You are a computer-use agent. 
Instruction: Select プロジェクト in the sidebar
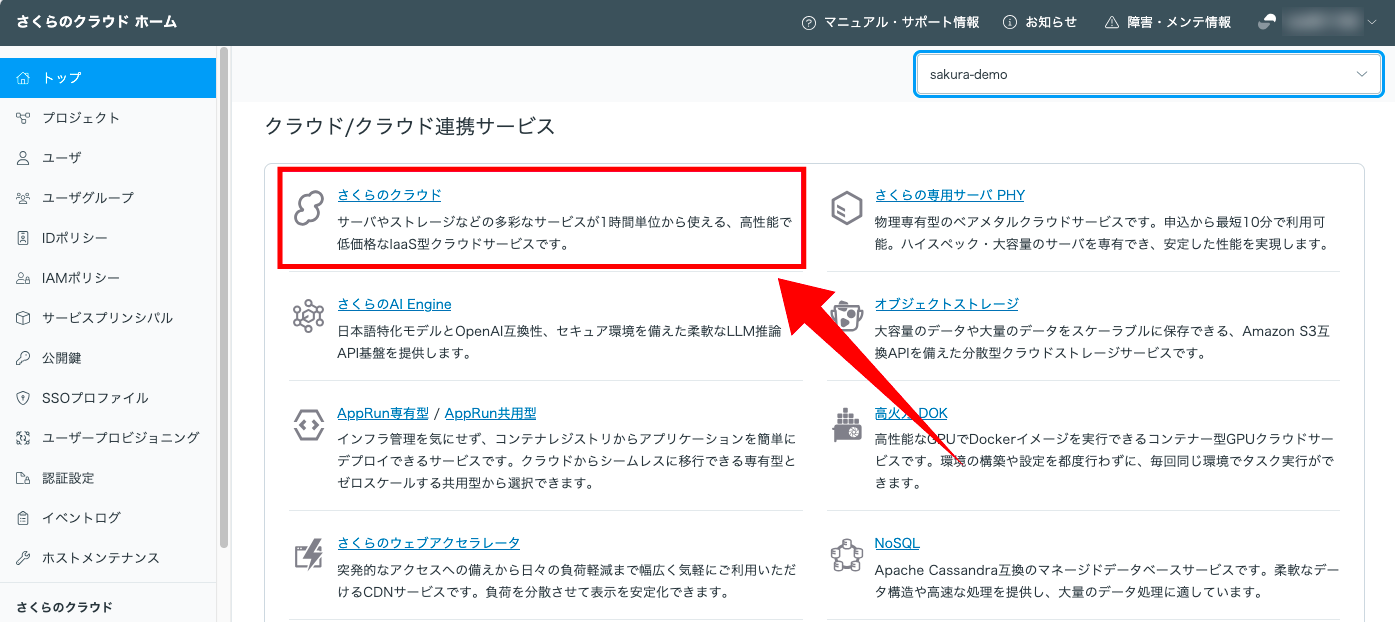point(80,118)
